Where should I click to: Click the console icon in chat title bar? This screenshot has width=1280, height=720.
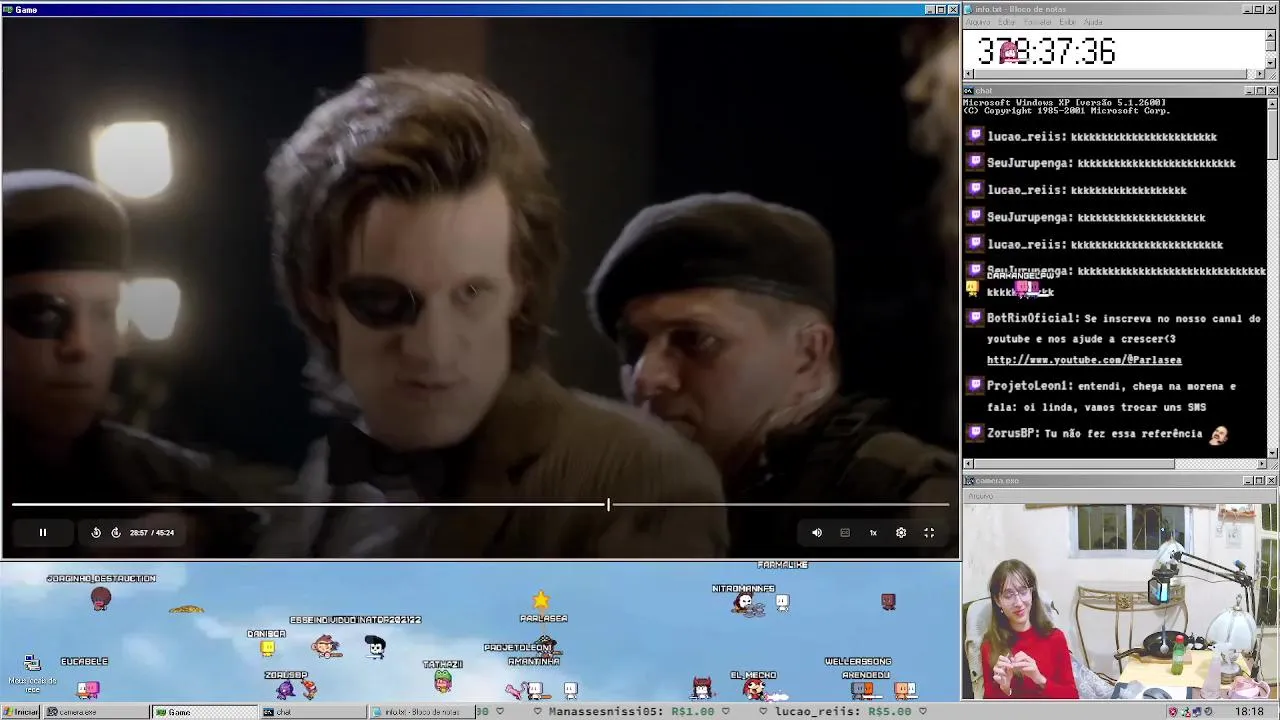(x=969, y=91)
